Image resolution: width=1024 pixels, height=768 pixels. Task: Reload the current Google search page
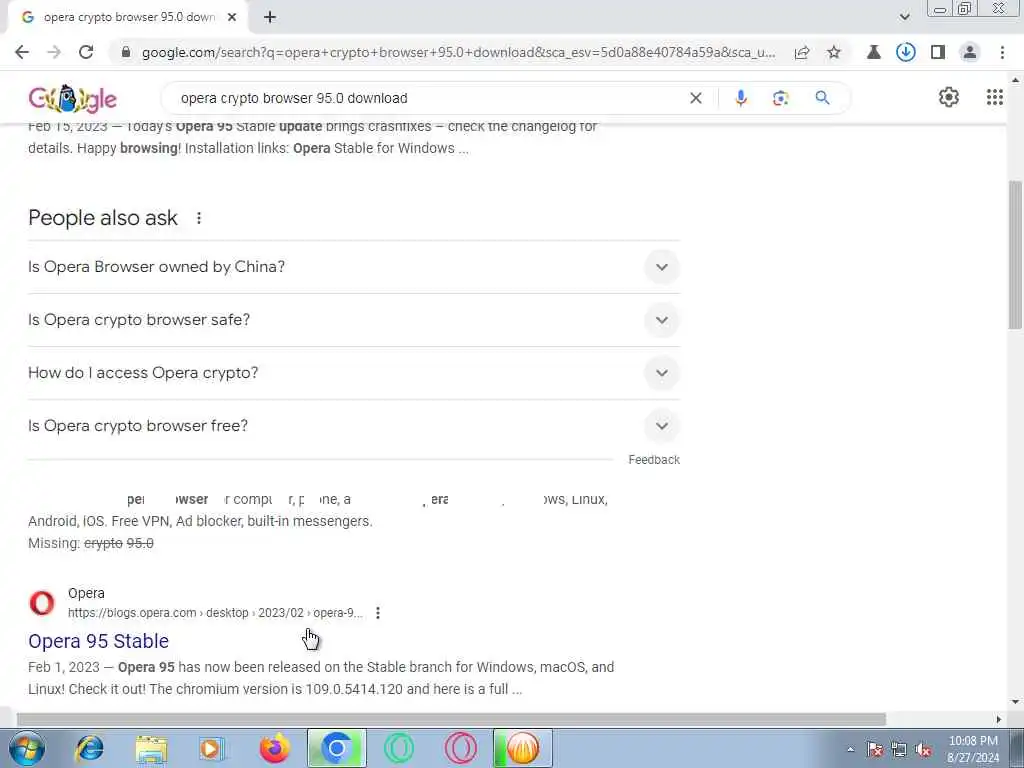click(86, 52)
